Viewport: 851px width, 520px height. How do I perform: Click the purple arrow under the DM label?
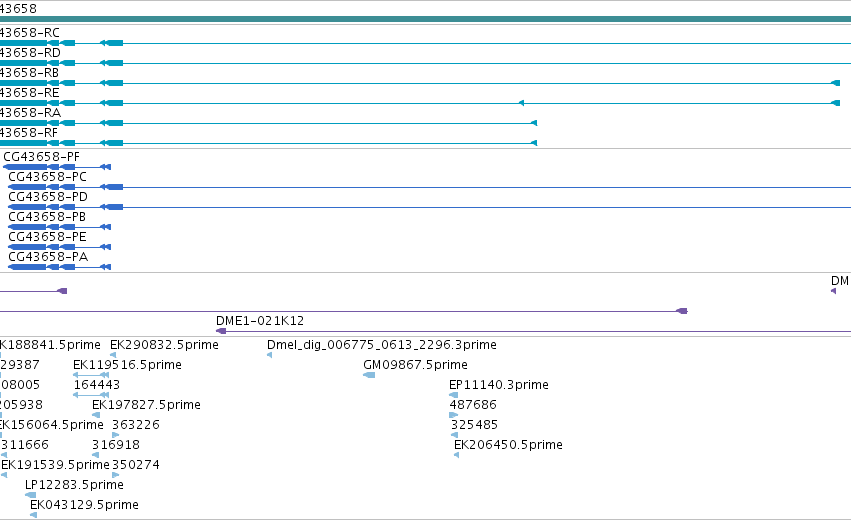[834, 291]
